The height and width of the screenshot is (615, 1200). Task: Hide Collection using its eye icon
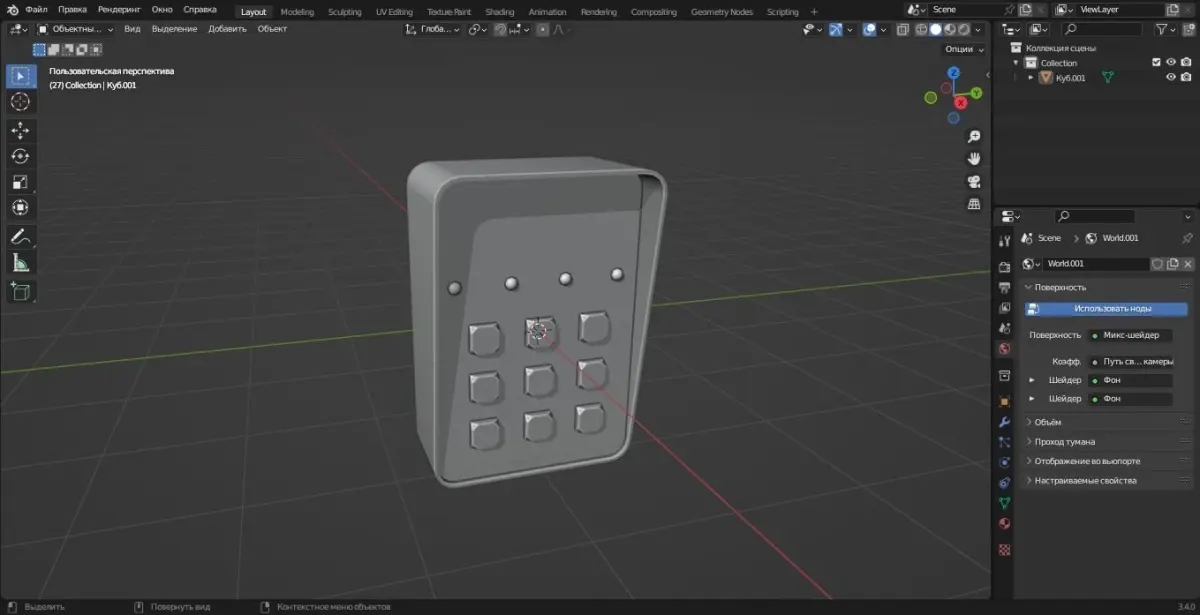[1171, 62]
